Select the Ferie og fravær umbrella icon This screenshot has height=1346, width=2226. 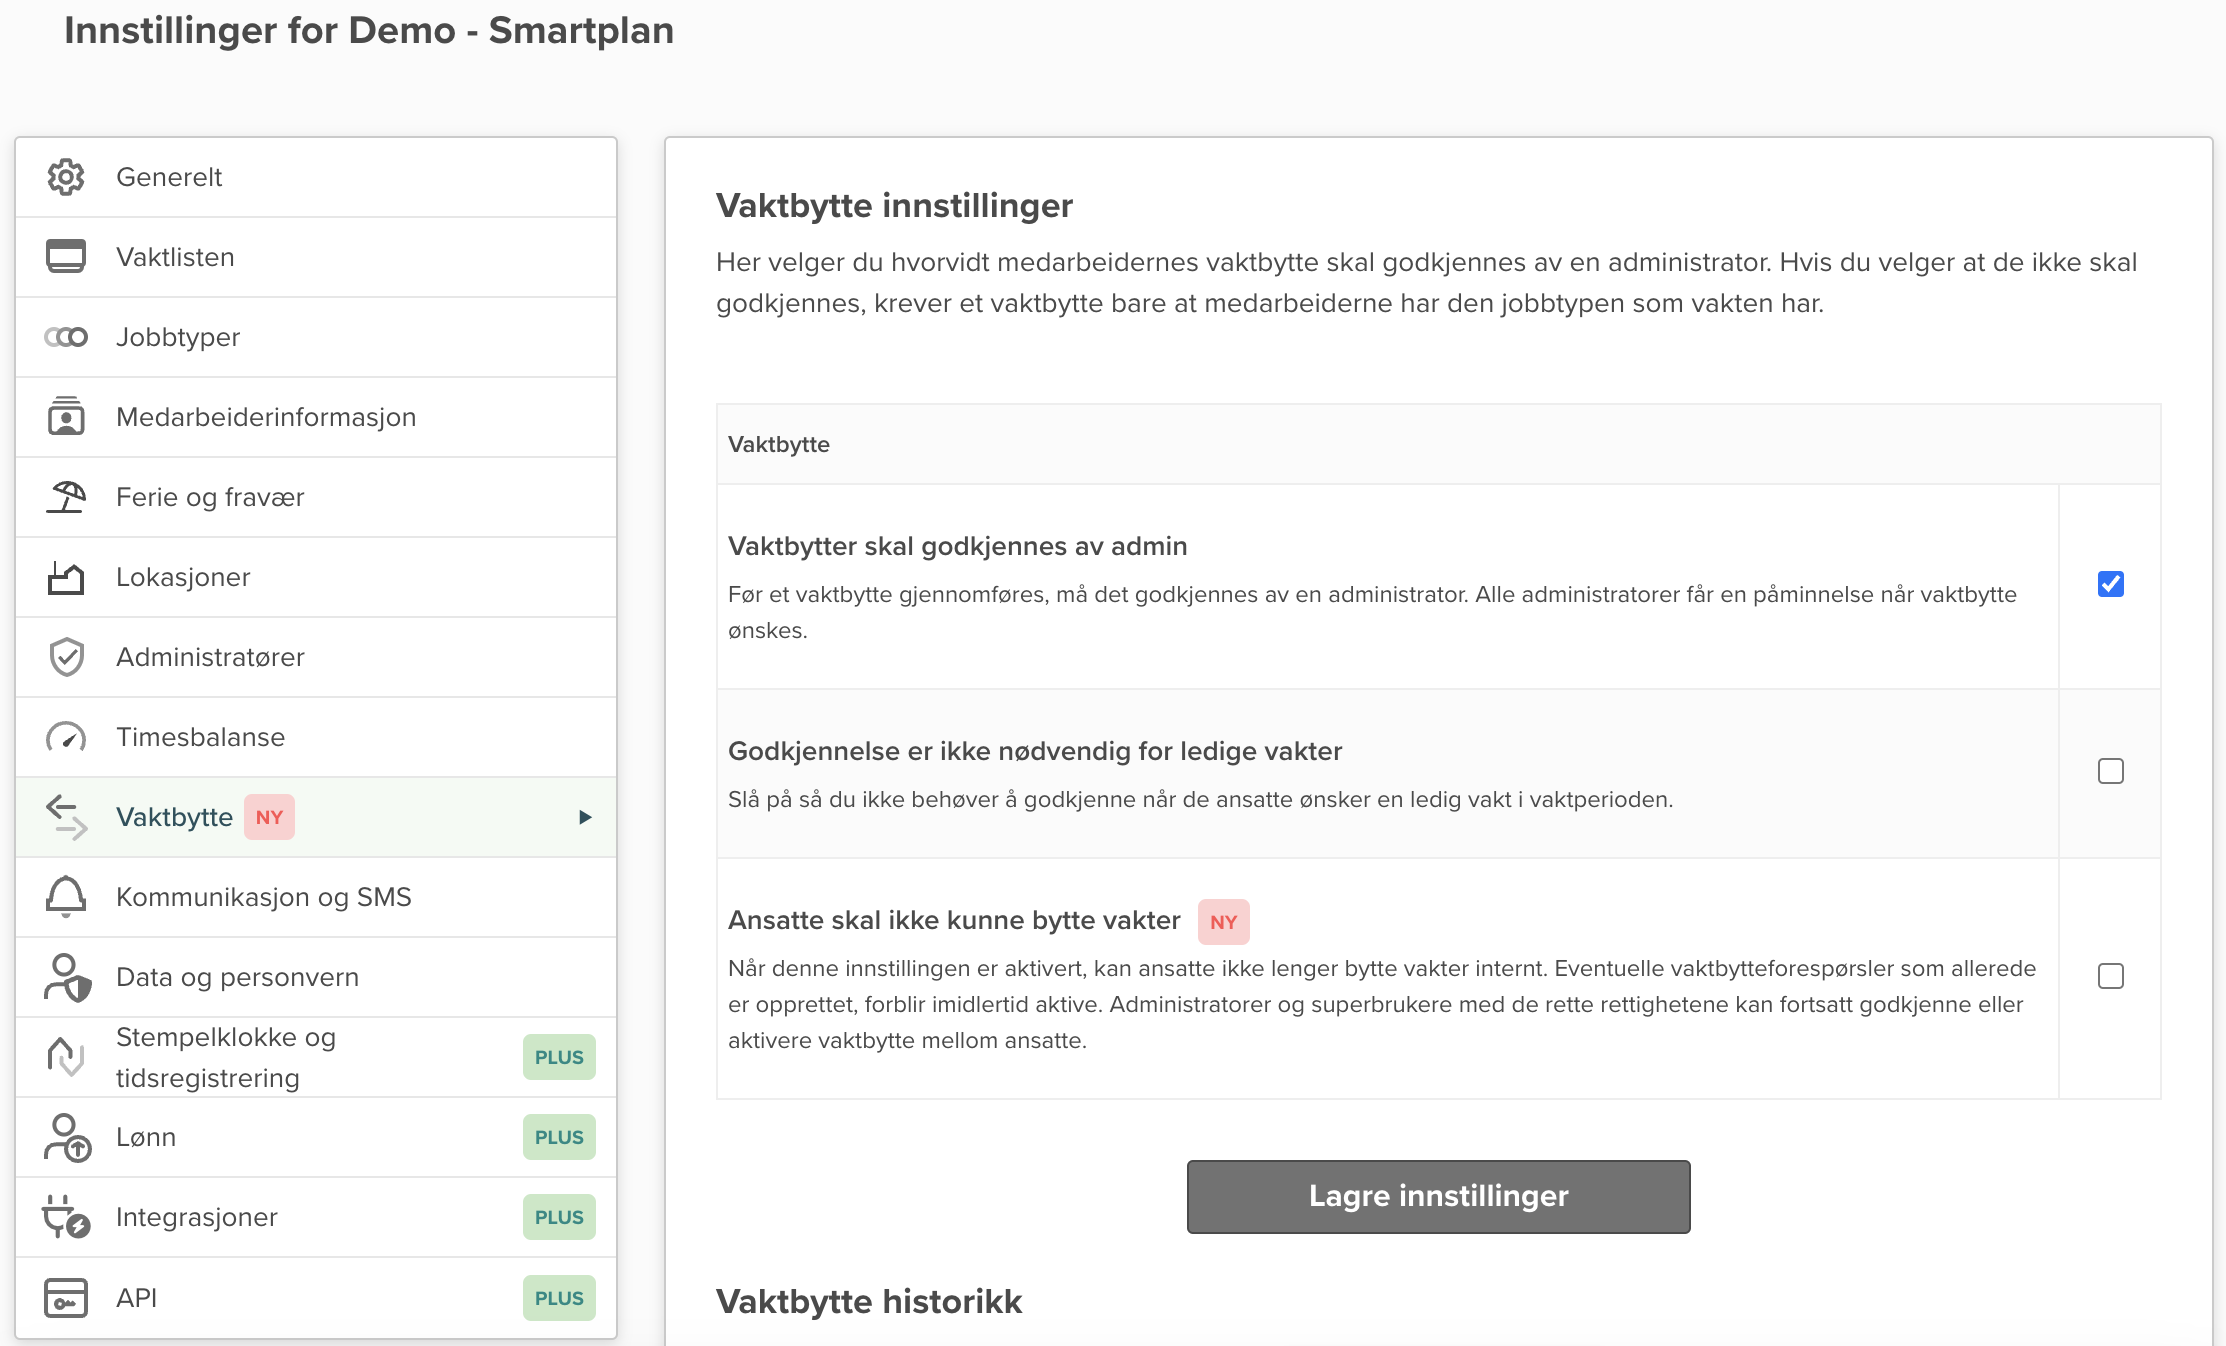66,497
